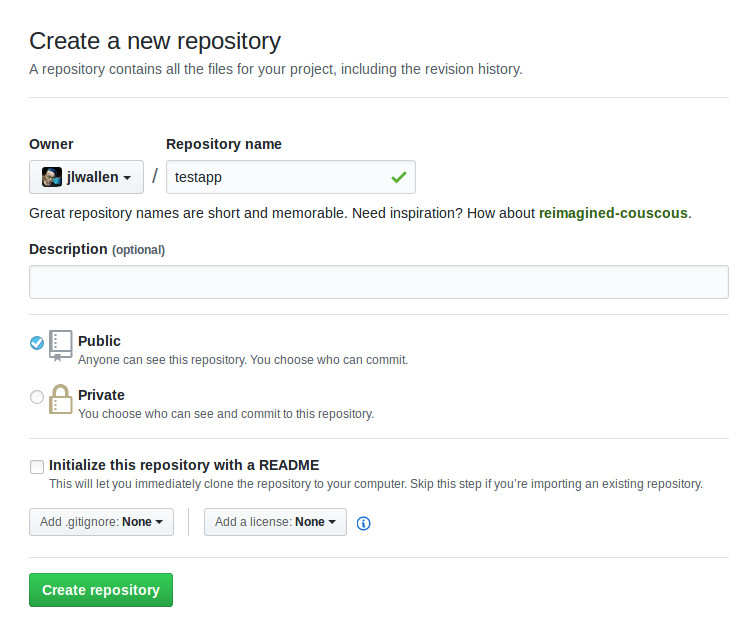Viewport: 756px width, 630px height.
Task: Click the jlwallen avatar image
Action: pyautogui.click(x=52, y=177)
